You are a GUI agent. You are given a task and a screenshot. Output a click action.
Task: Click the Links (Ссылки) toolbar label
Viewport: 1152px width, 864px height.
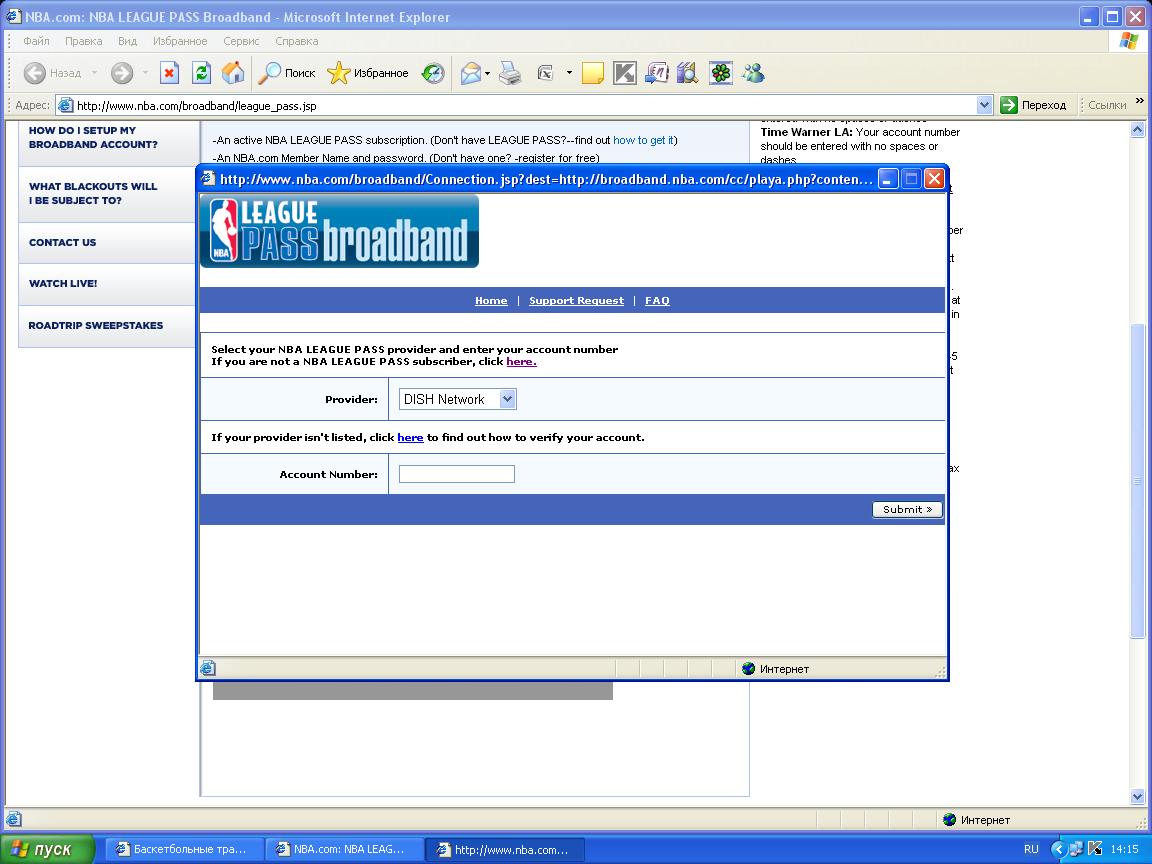pos(1106,105)
